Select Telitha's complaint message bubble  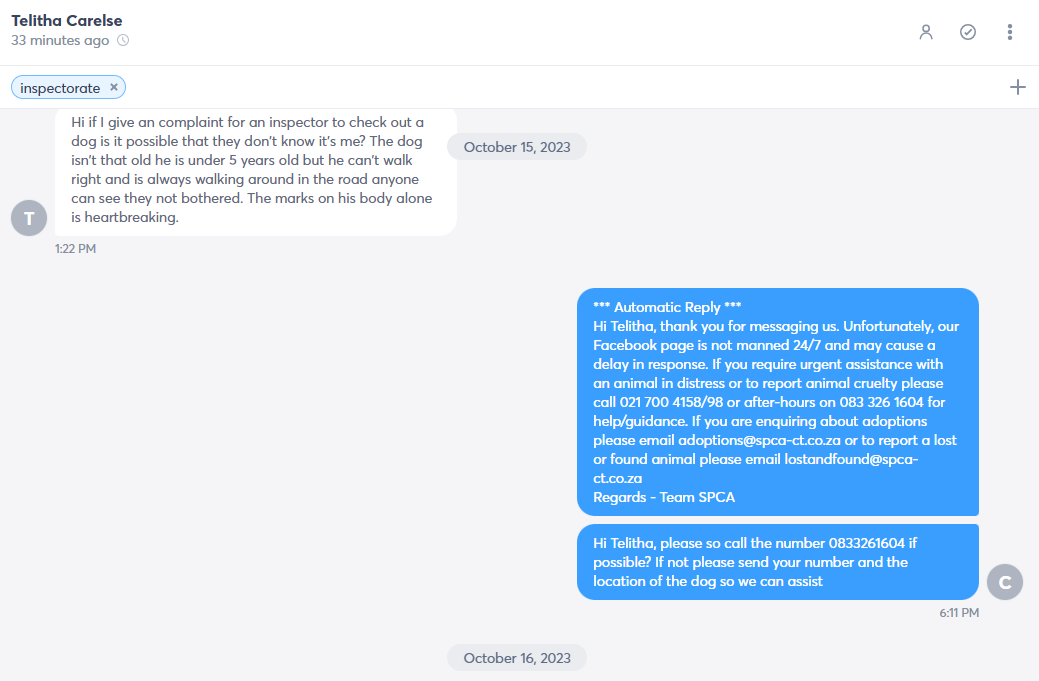[256, 172]
